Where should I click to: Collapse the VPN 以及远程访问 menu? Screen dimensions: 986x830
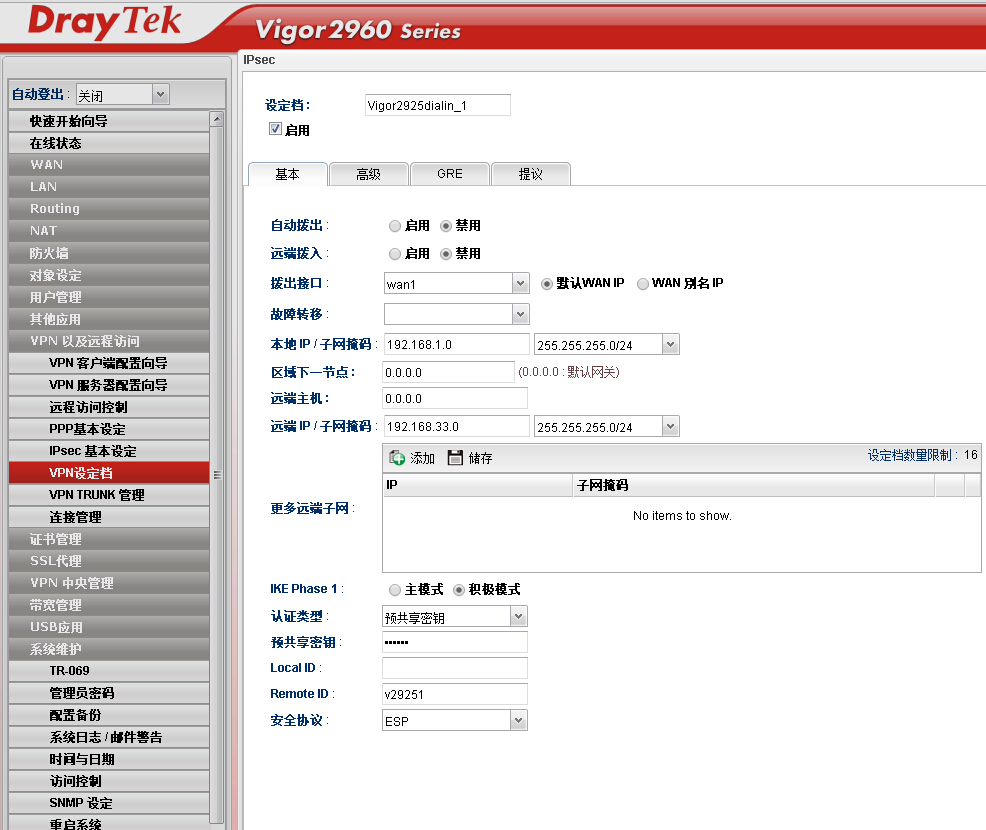[109, 341]
